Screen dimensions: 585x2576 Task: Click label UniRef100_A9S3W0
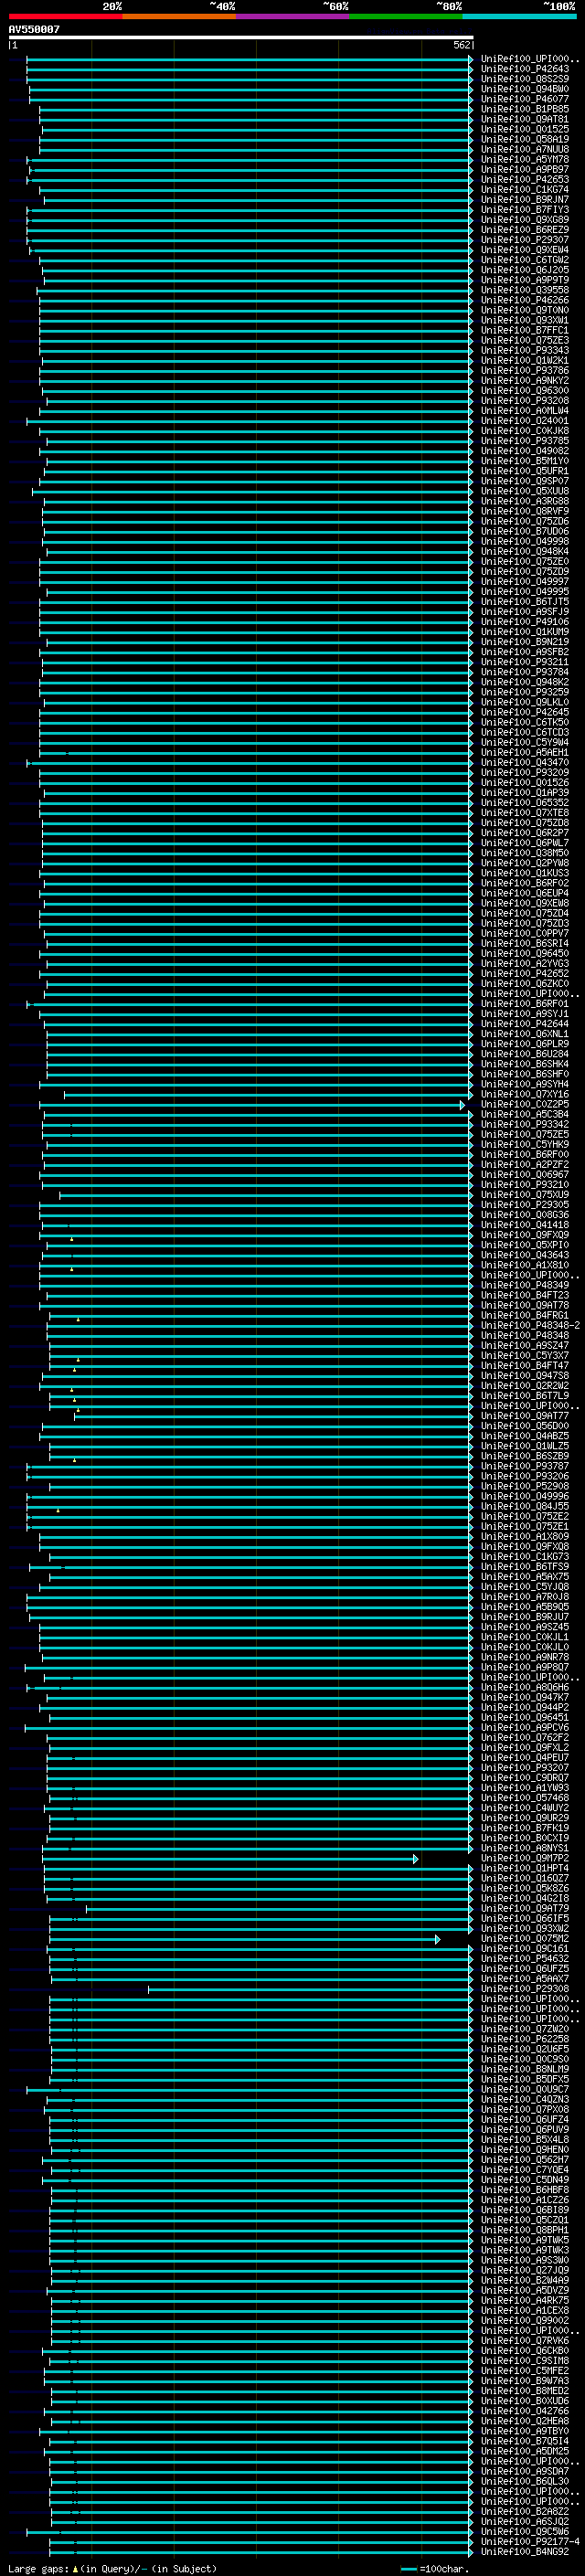pos(524,2260)
